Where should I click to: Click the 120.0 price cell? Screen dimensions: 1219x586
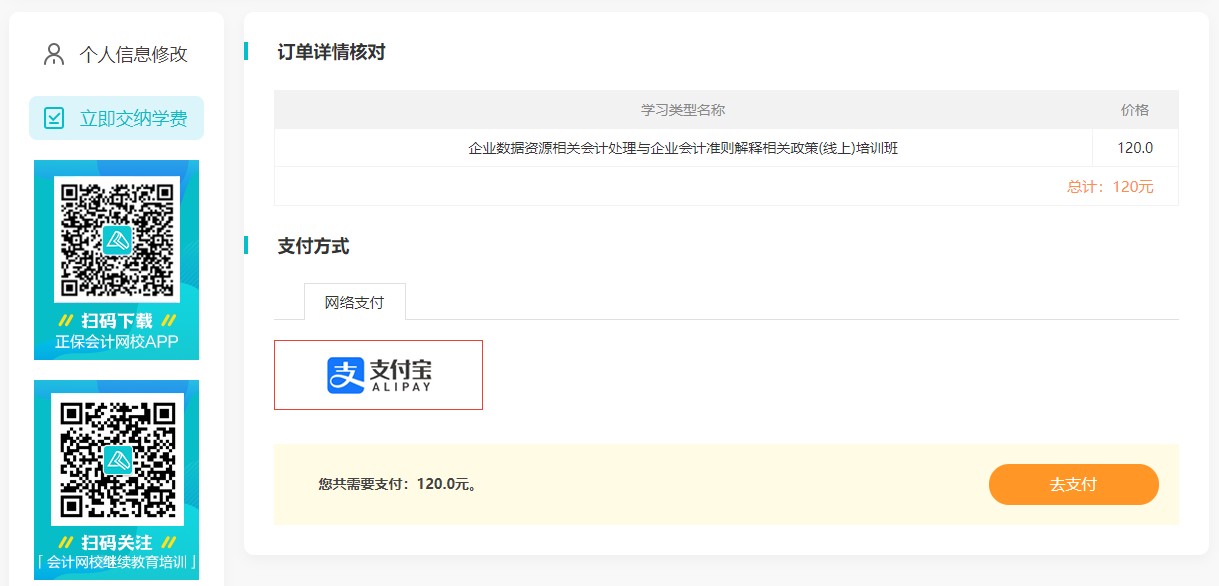pyautogui.click(x=1135, y=148)
